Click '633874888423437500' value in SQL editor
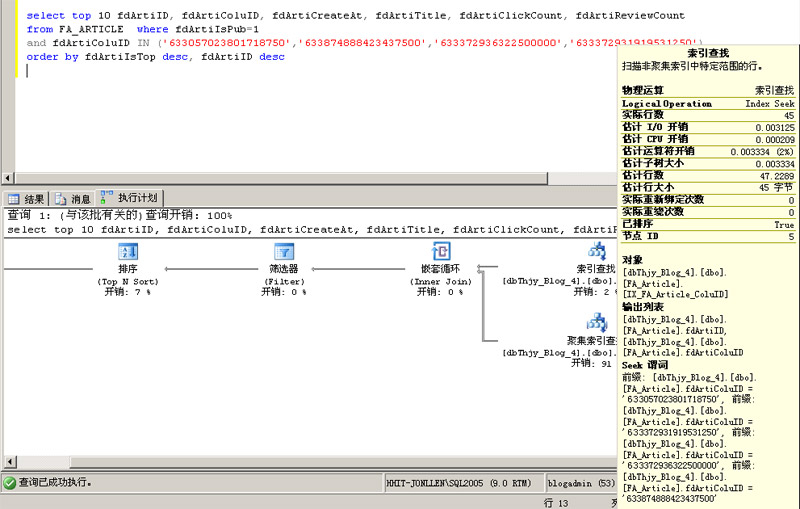Screen dimensions: 800x509 click(x=362, y=43)
